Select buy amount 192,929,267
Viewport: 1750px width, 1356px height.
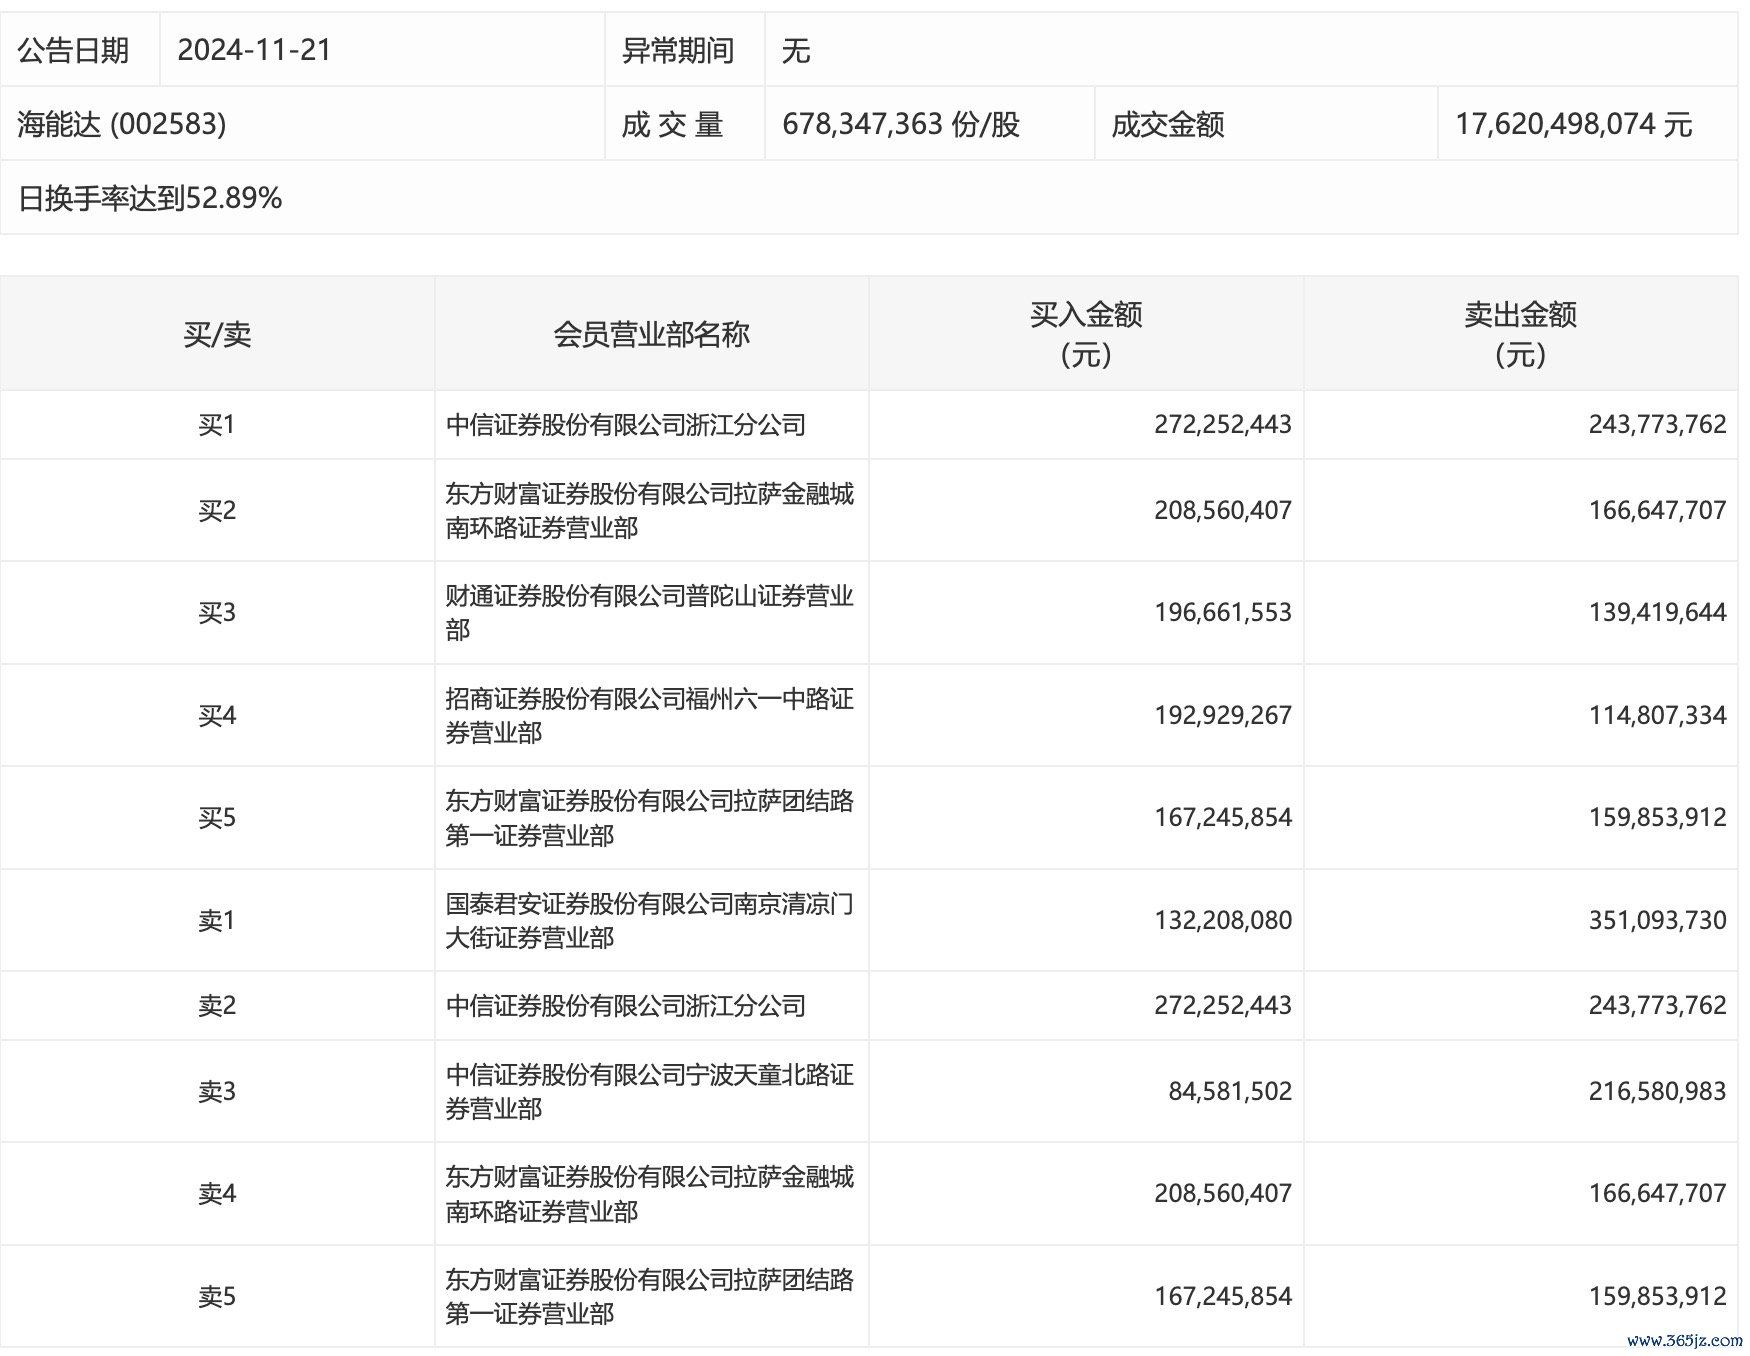point(1223,715)
